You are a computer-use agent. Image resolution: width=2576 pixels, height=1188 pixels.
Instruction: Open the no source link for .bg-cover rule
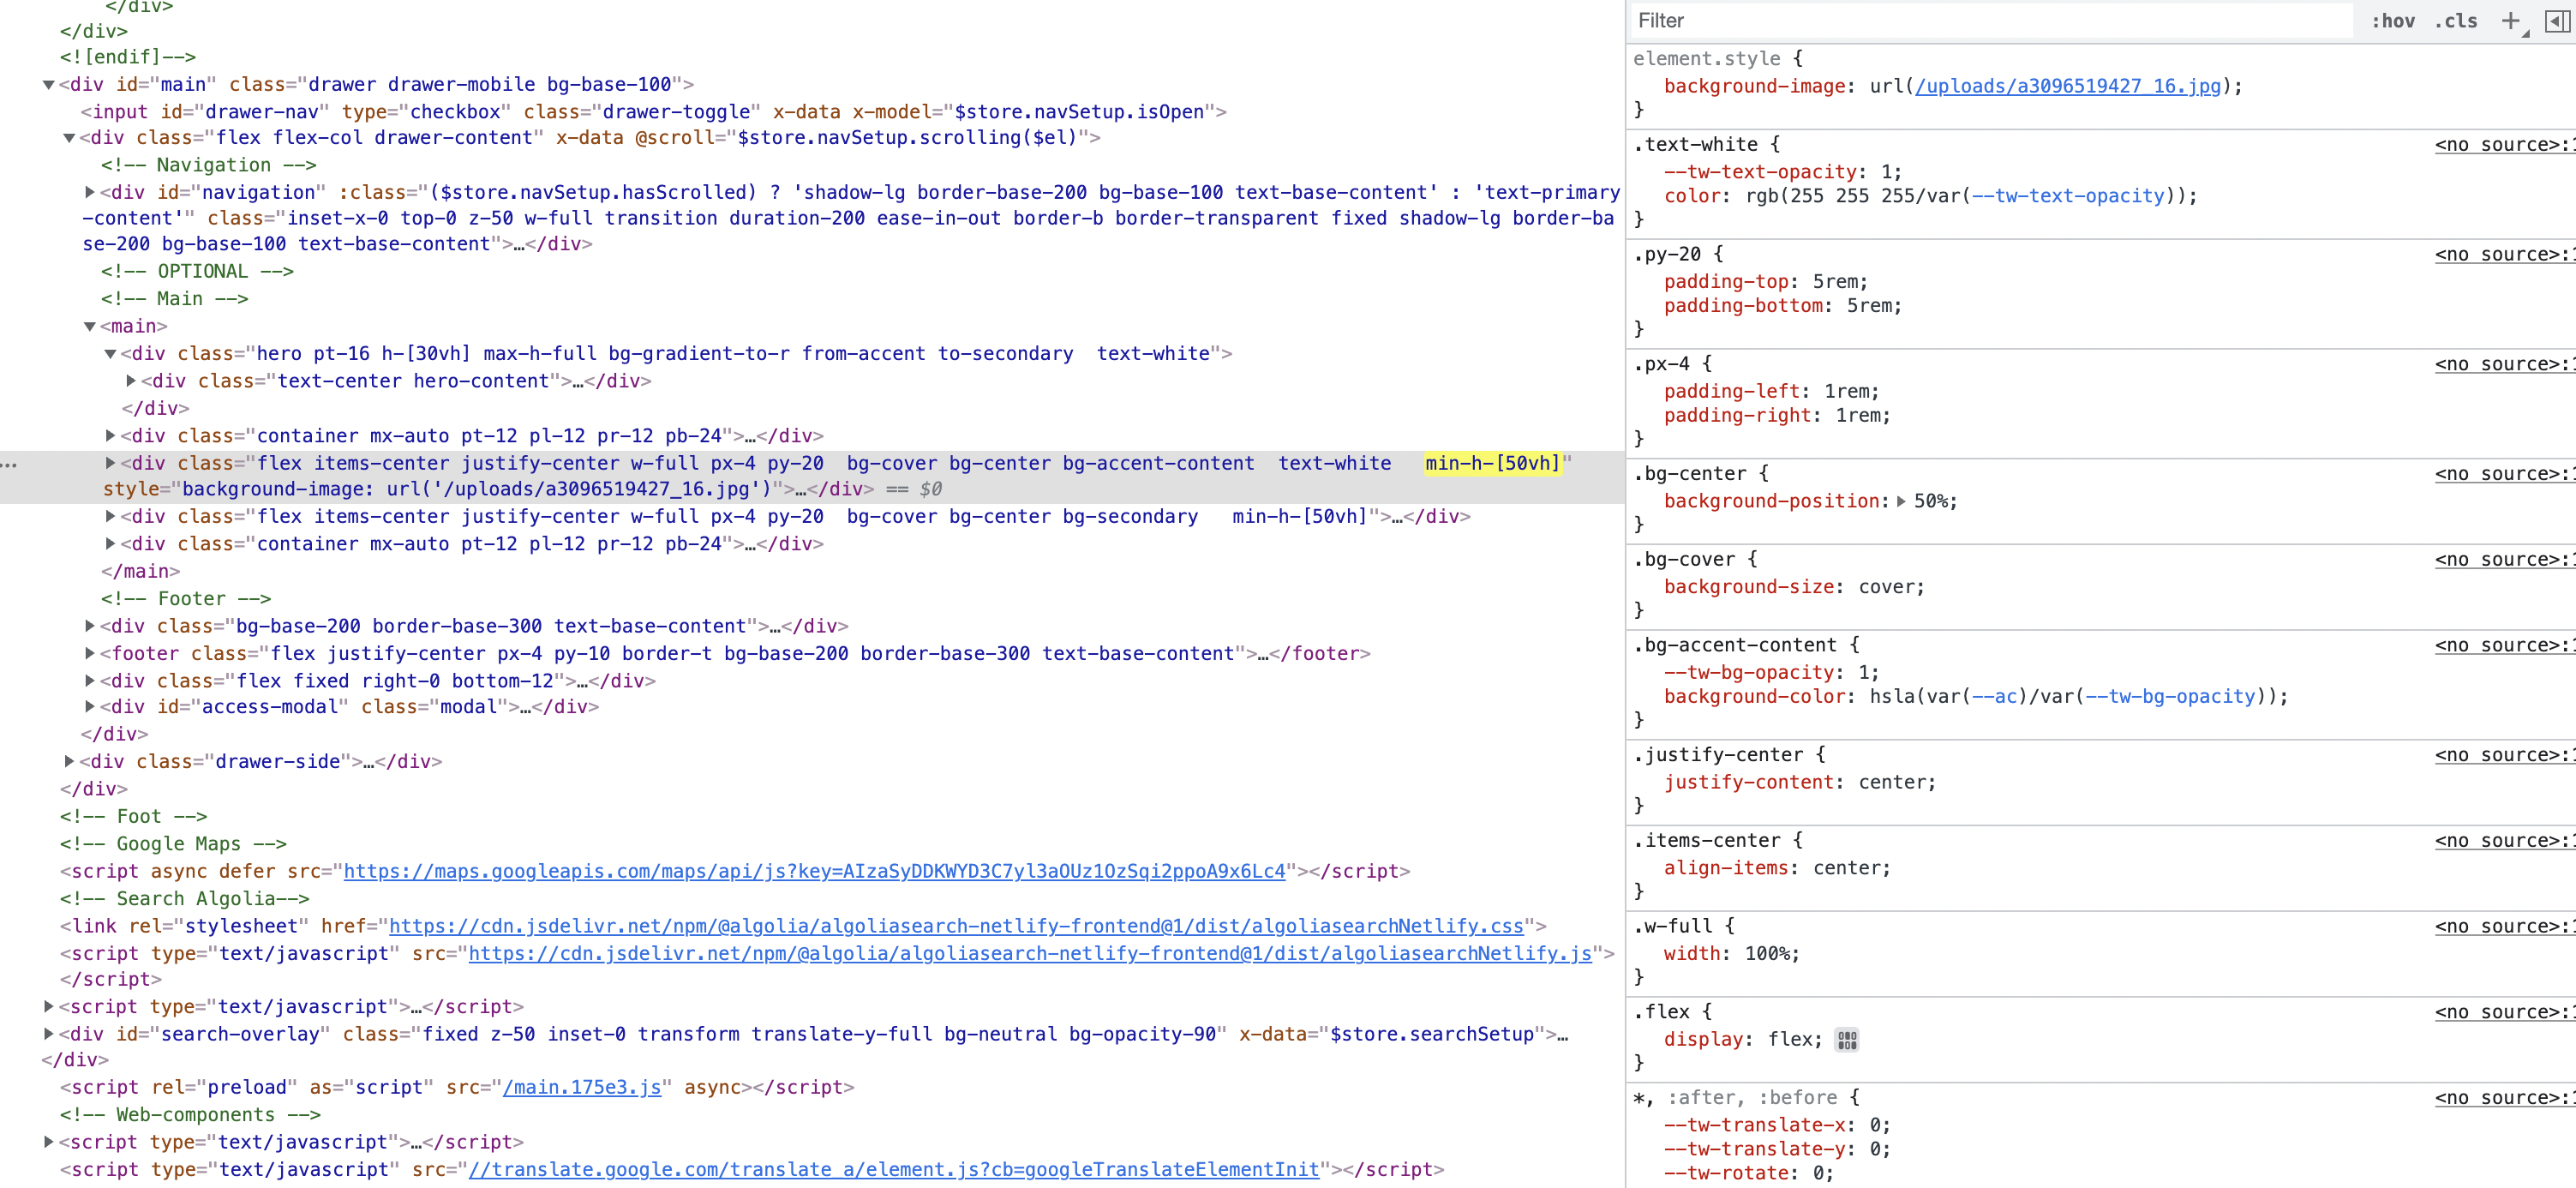pos(2504,560)
